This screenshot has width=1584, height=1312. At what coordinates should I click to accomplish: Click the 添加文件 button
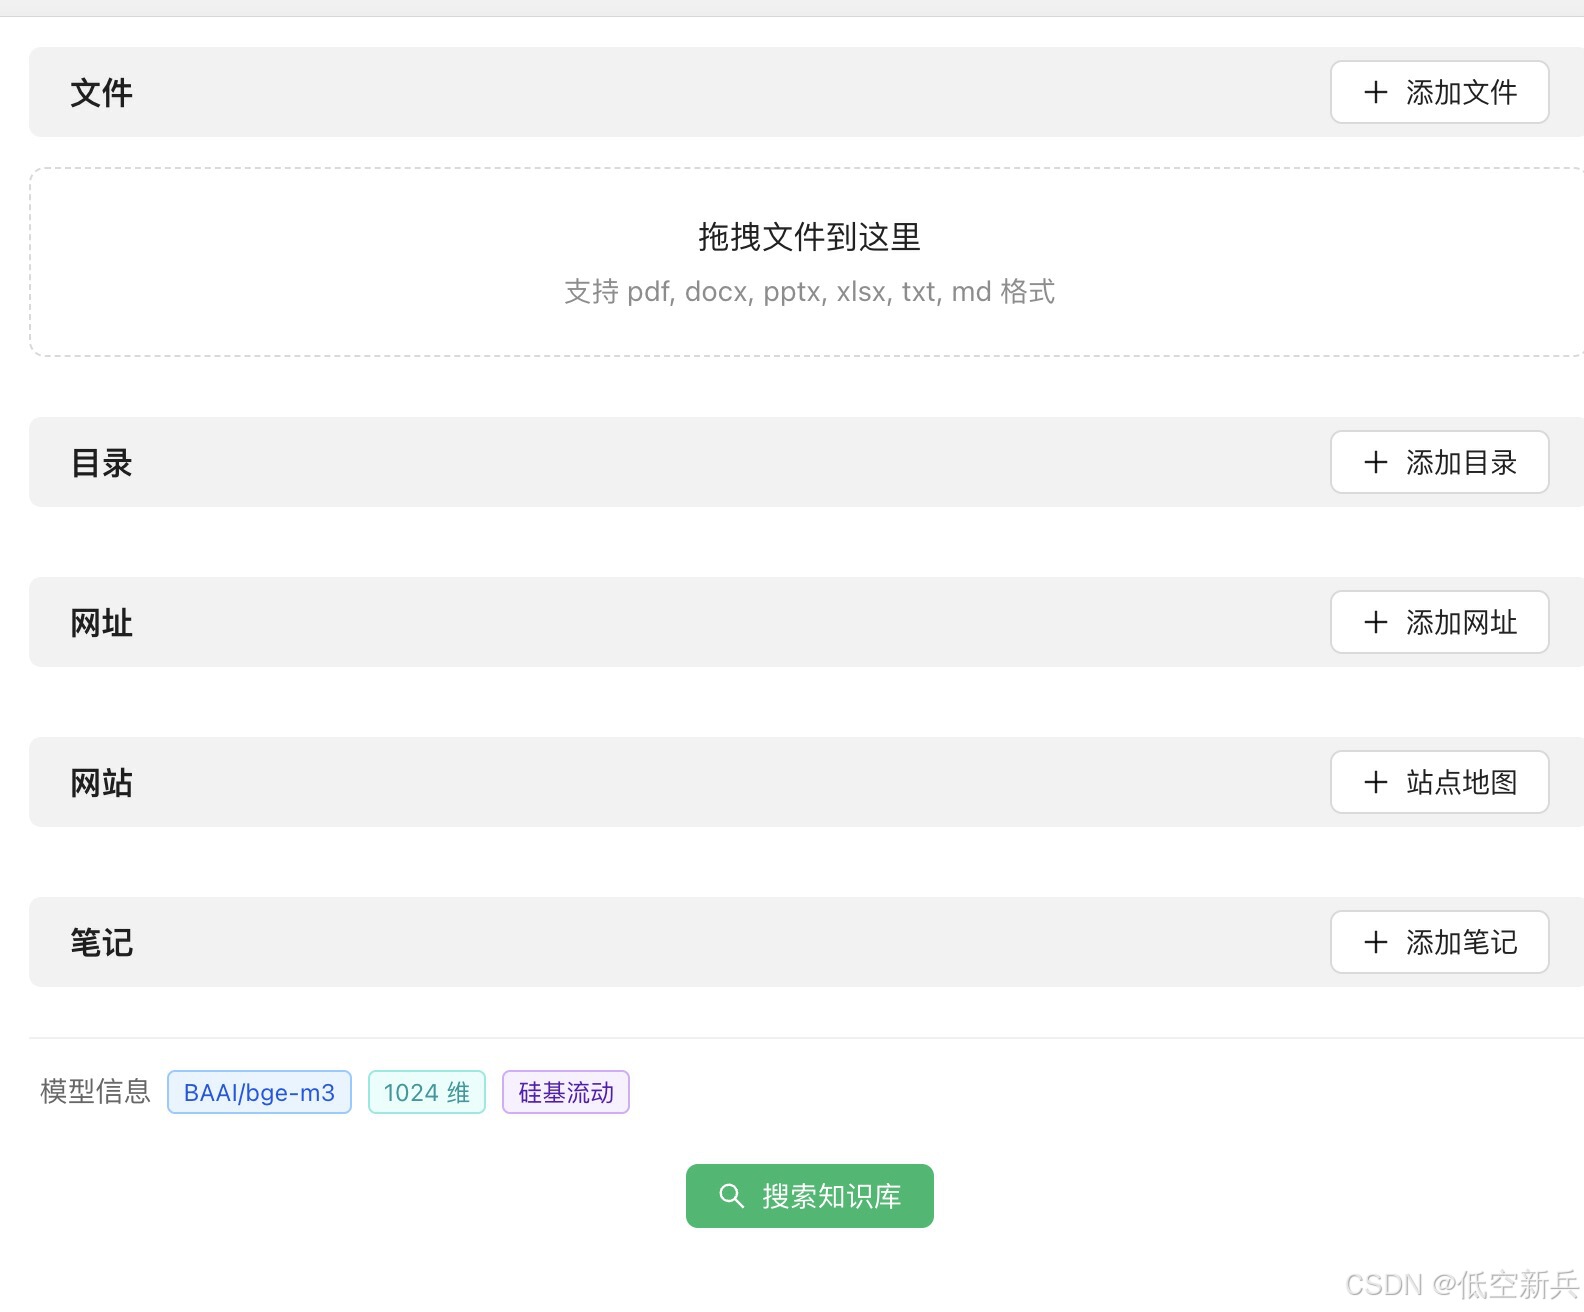pos(1439,92)
